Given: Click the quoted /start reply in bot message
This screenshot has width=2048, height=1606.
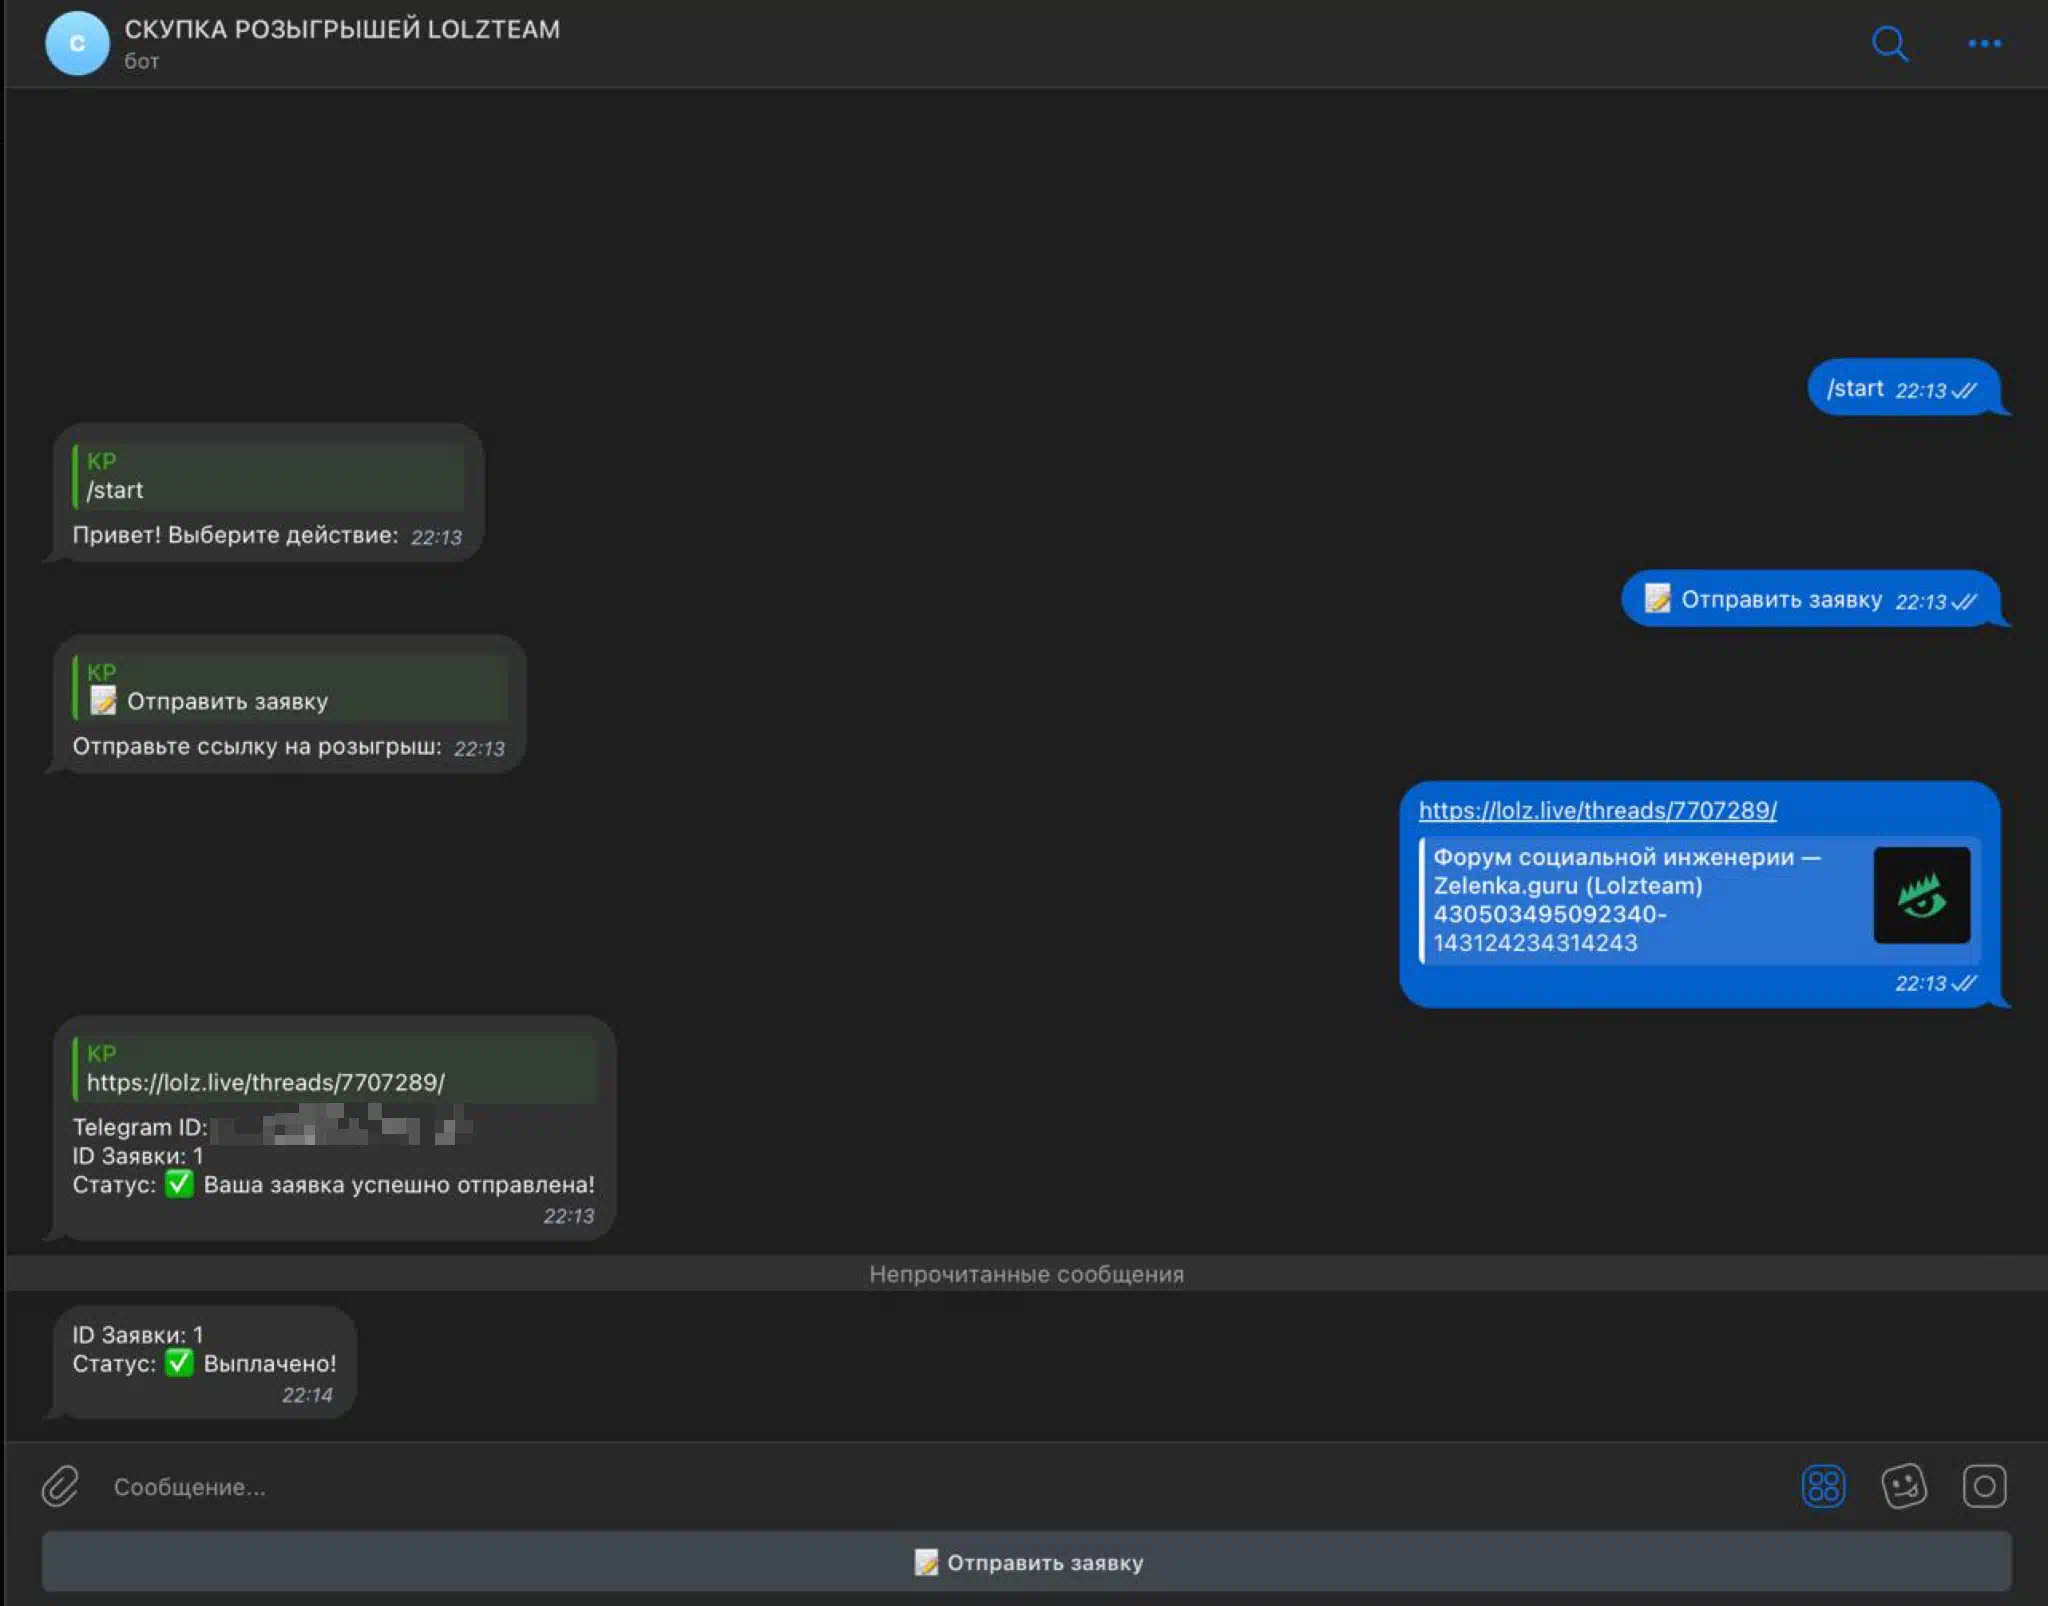Looking at the screenshot, I should (x=269, y=476).
